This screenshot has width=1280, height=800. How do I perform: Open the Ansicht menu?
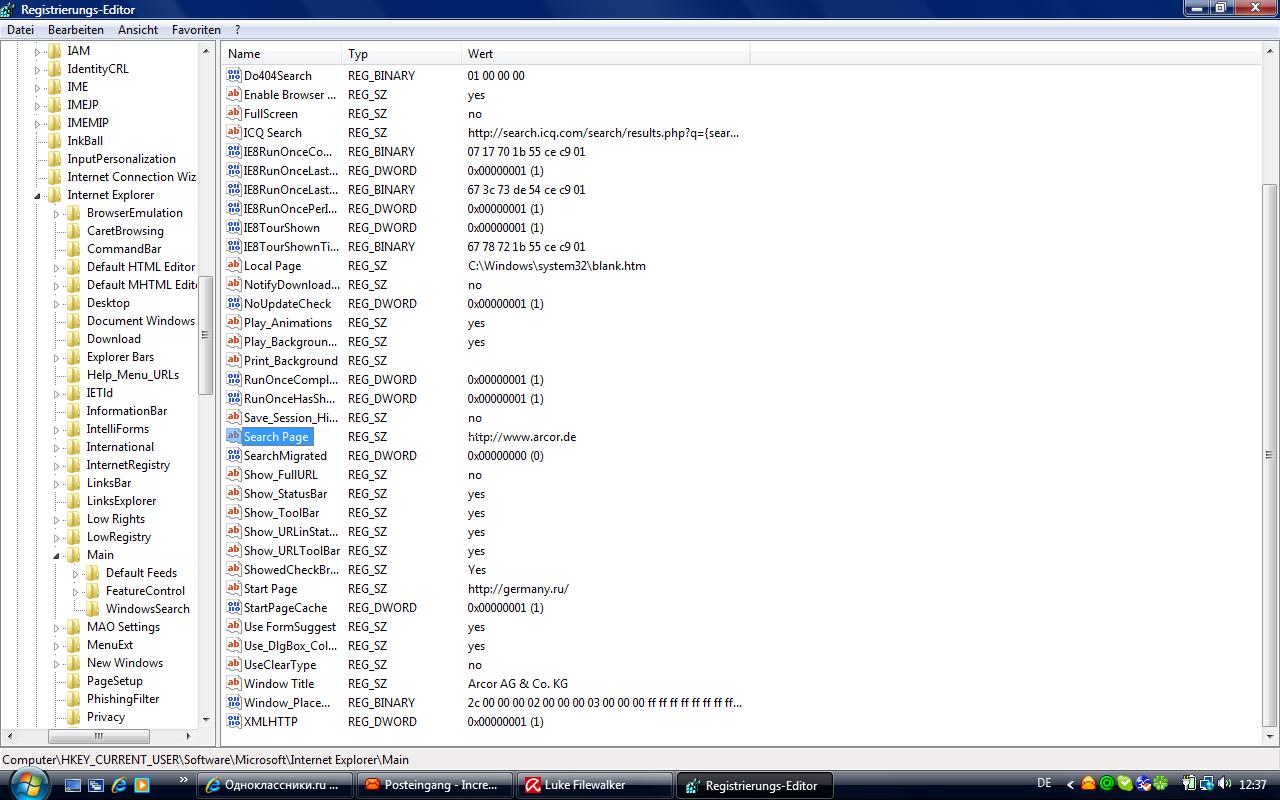pos(138,30)
